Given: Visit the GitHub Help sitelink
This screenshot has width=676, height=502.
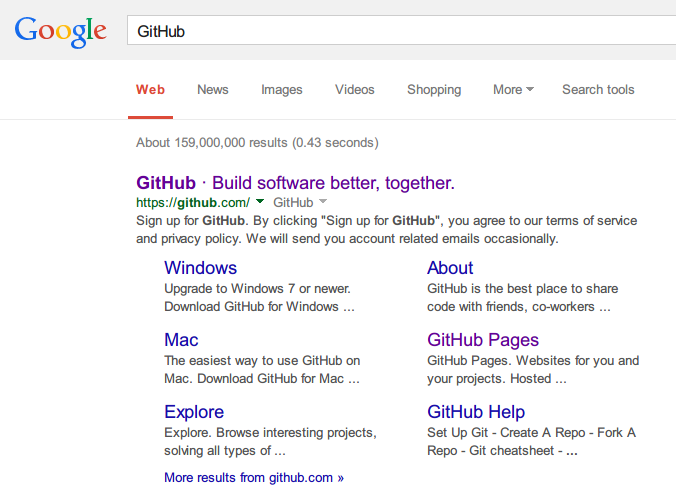Looking at the screenshot, I should click(476, 412).
